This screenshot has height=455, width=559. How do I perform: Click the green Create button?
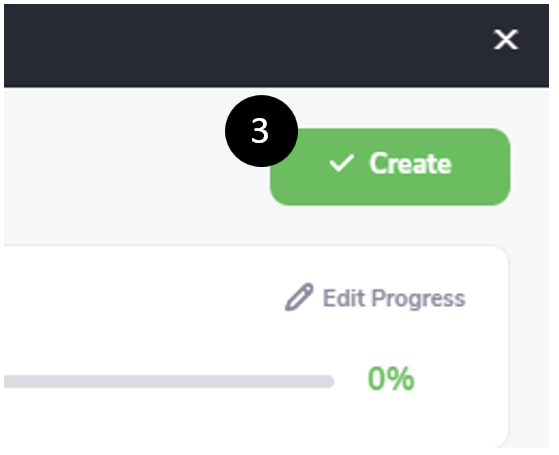pos(390,167)
